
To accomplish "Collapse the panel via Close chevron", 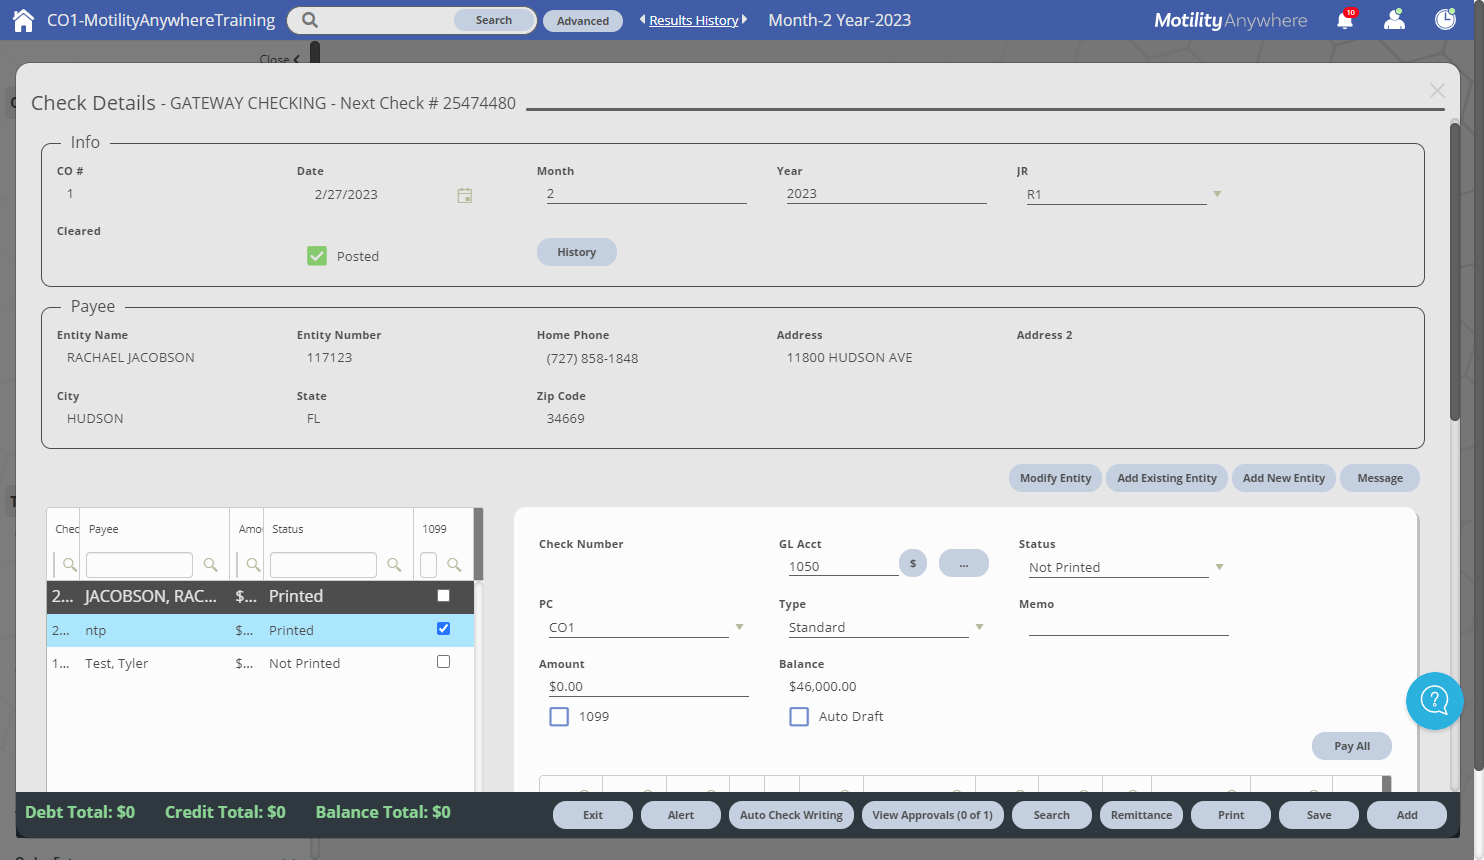I will pyautogui.click(x=282, y=59).
